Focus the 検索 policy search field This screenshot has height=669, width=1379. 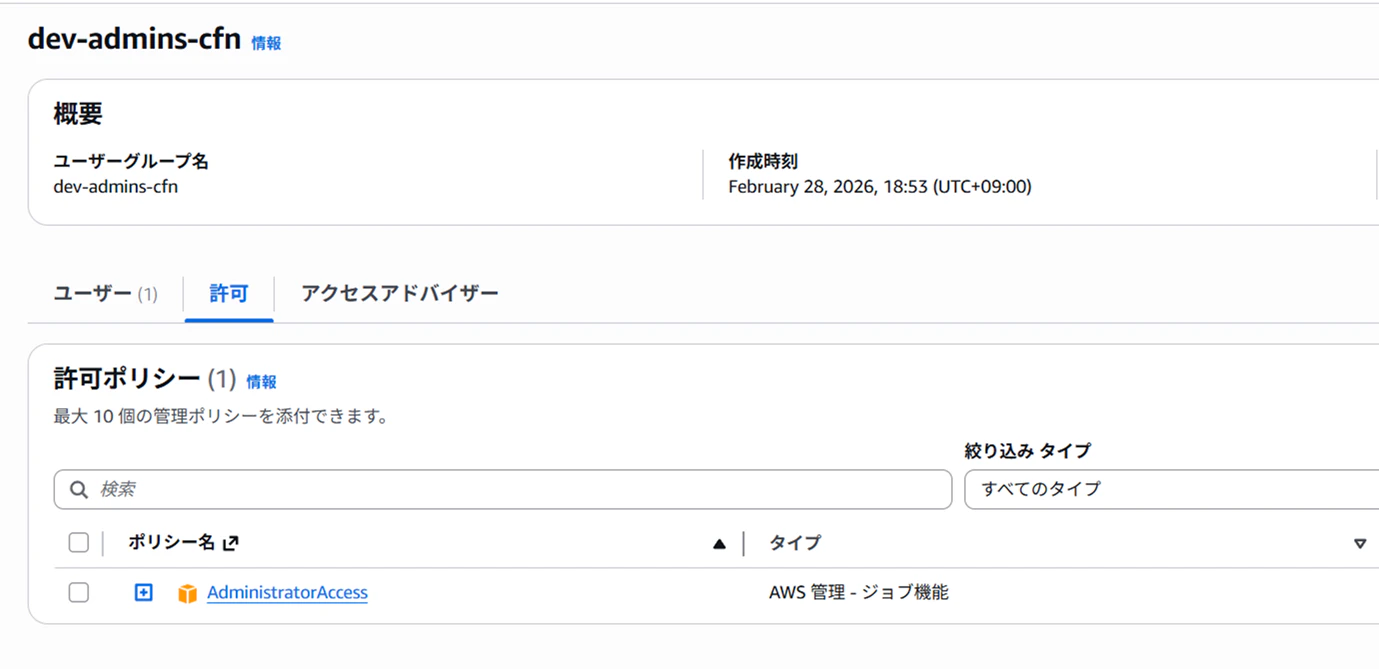coord(503,489)
